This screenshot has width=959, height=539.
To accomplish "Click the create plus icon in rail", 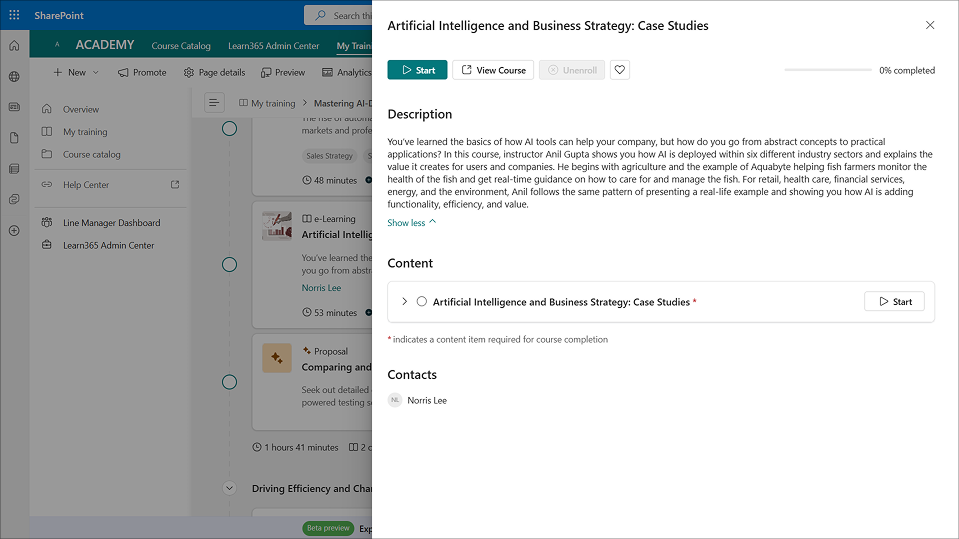I will pyautogui.click(x=14, y=231).
